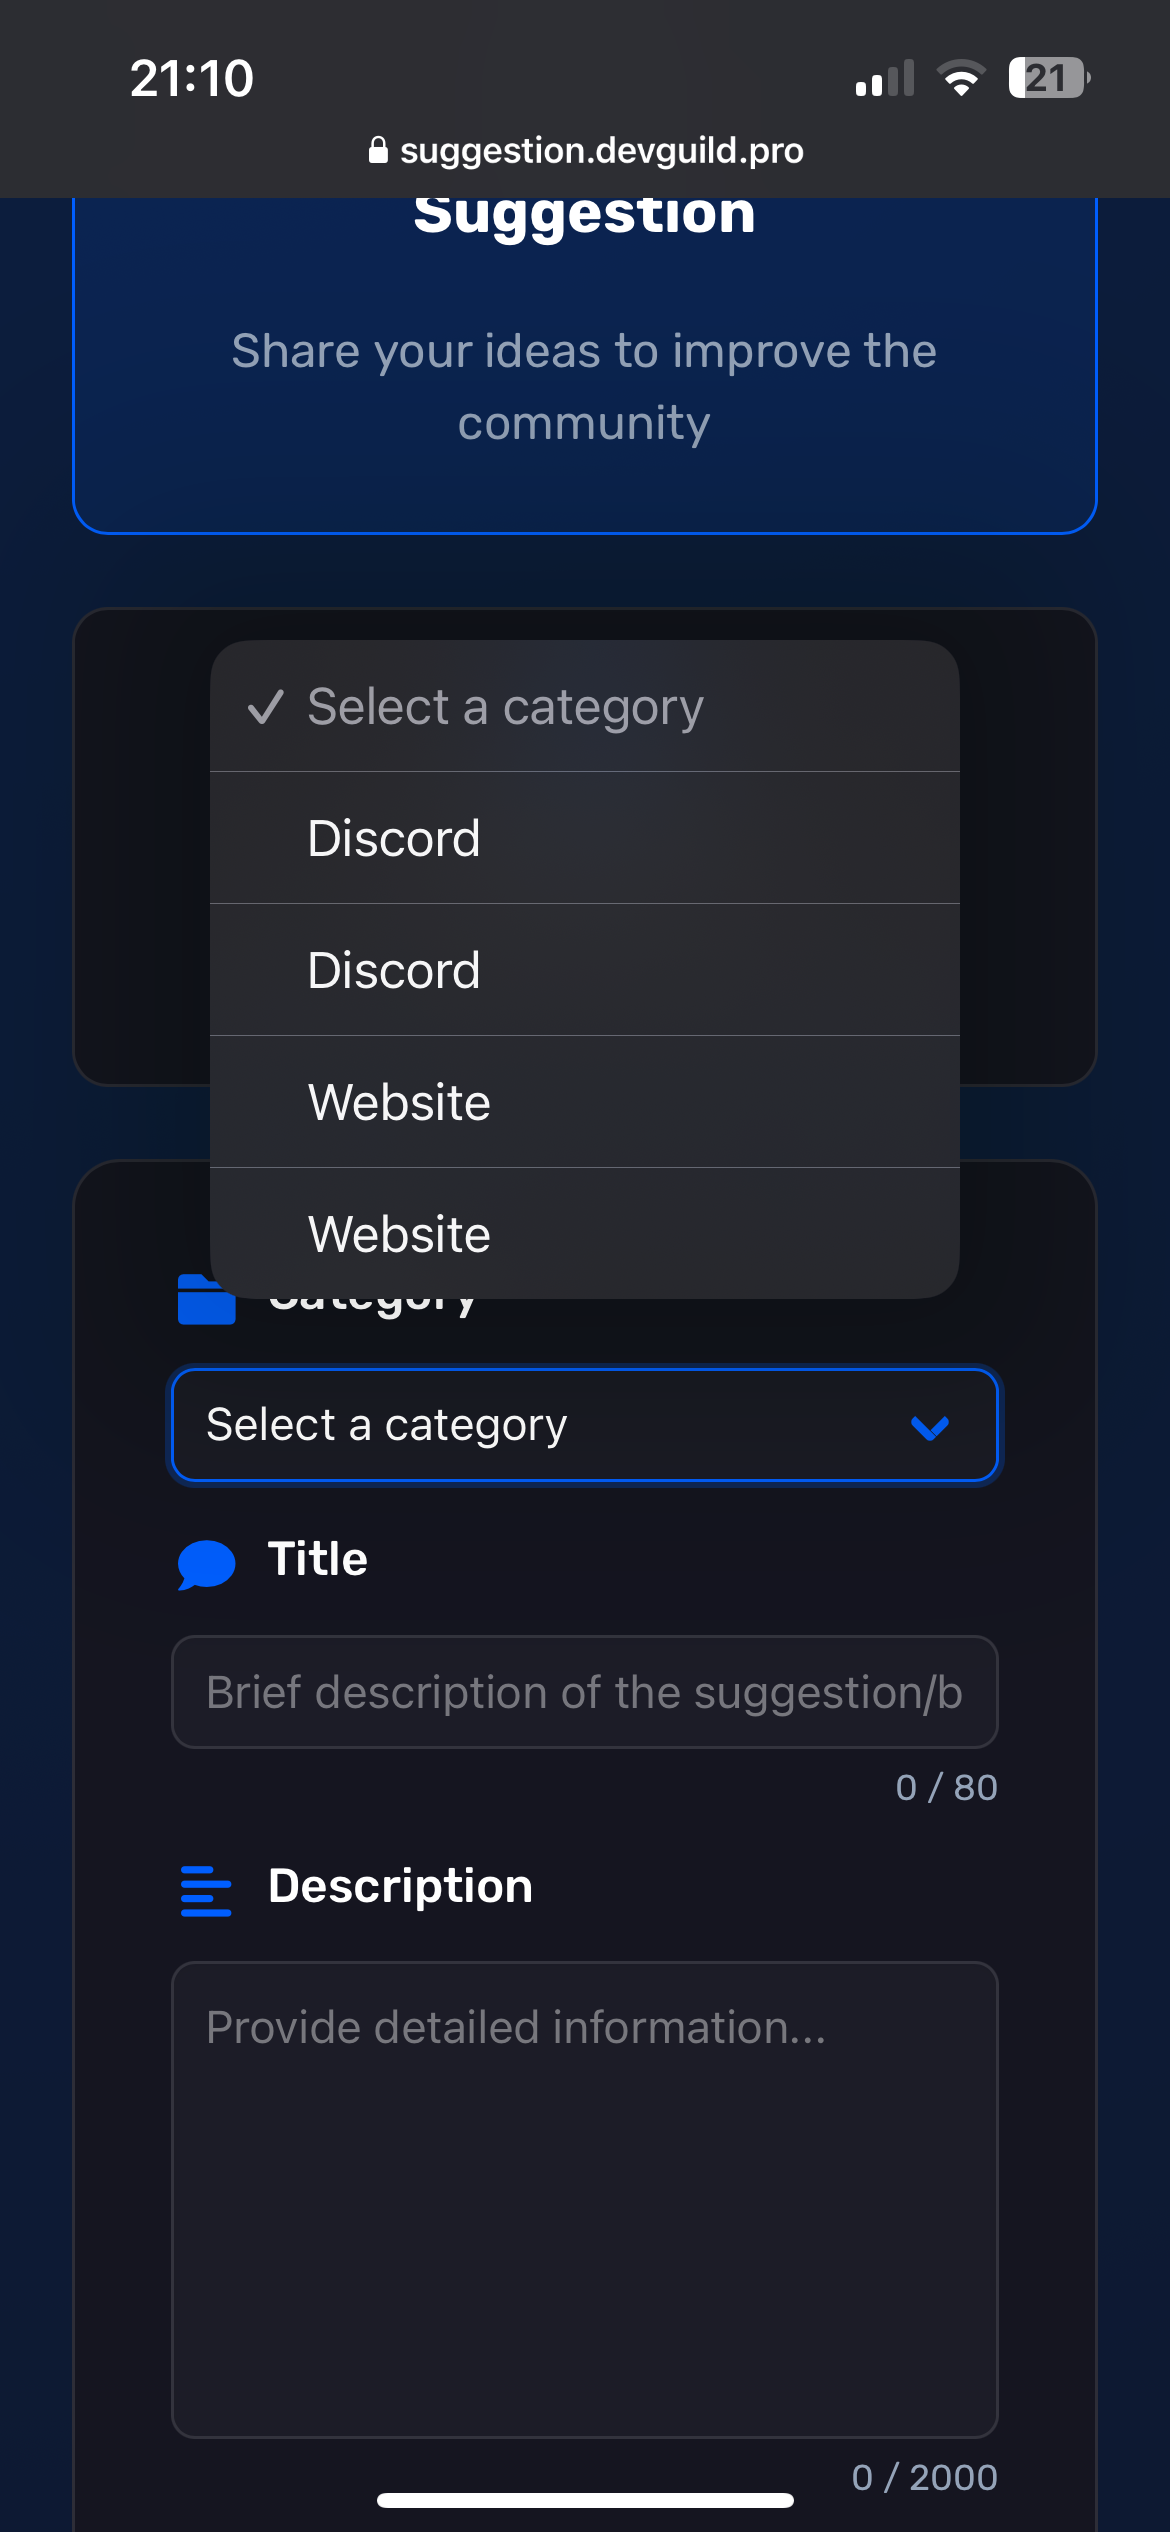Tap the 21:10 clock in status bar

click(192, 78)
